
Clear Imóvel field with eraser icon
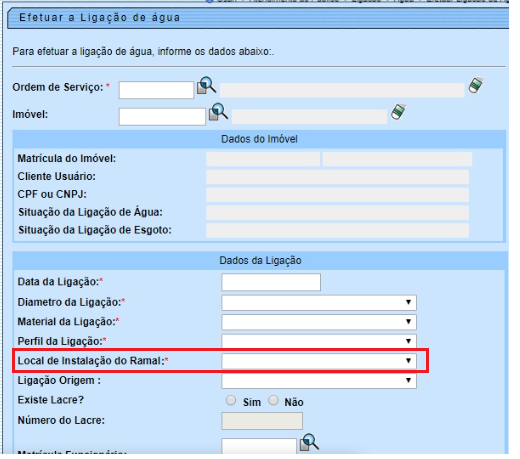[398, 112]
